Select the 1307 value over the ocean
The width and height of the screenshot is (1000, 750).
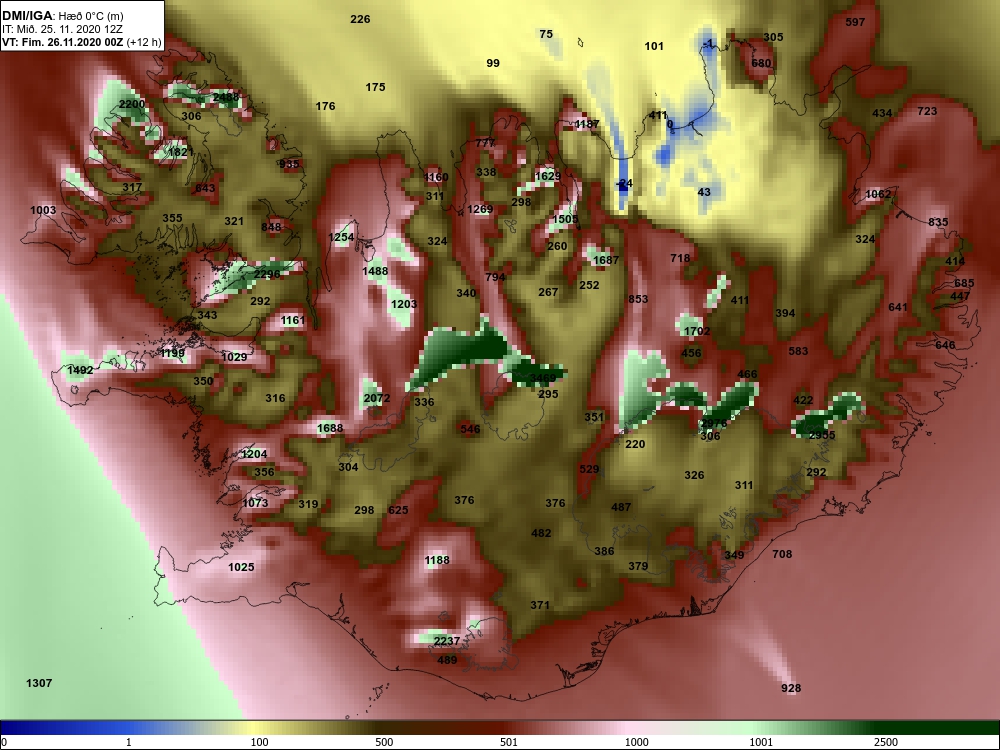click(x=39, y=683)
